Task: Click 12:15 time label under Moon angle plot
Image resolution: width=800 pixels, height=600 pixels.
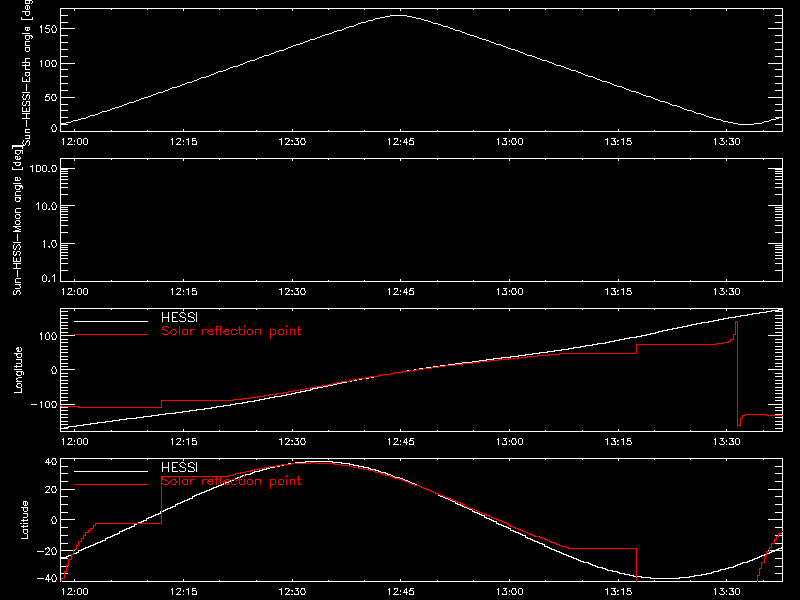Action: click(184, 292)
